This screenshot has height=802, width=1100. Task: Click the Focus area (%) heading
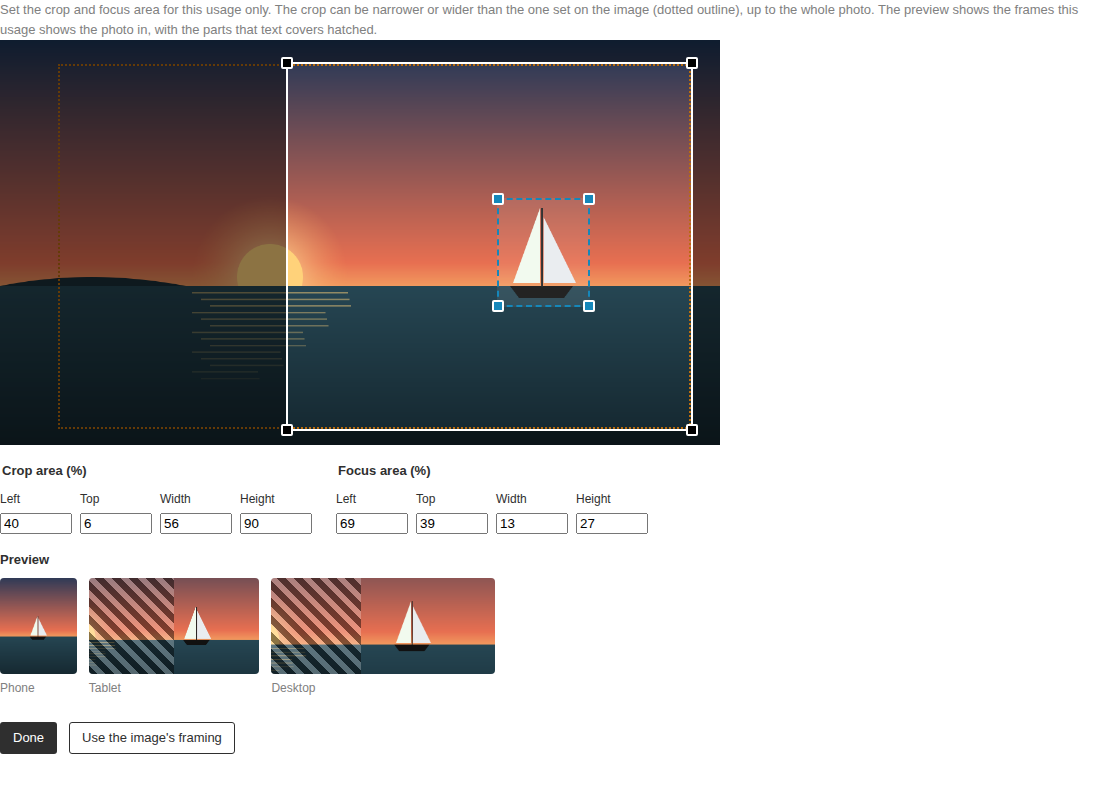[384, 471]
